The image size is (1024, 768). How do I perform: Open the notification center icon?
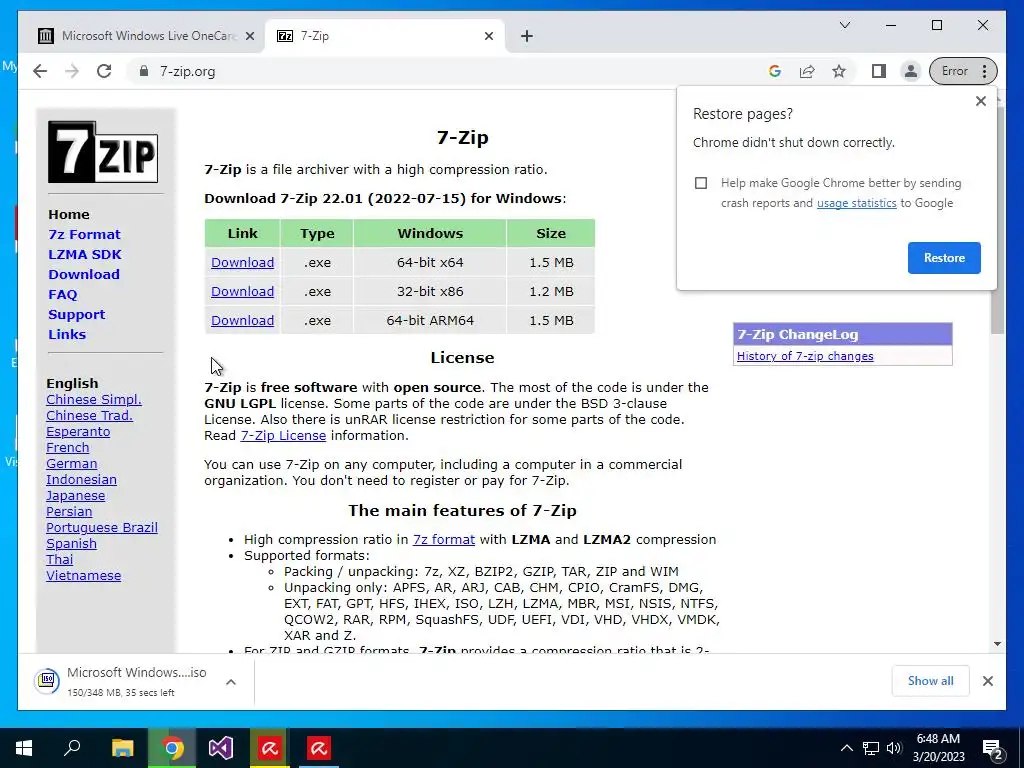coord(993,749)
